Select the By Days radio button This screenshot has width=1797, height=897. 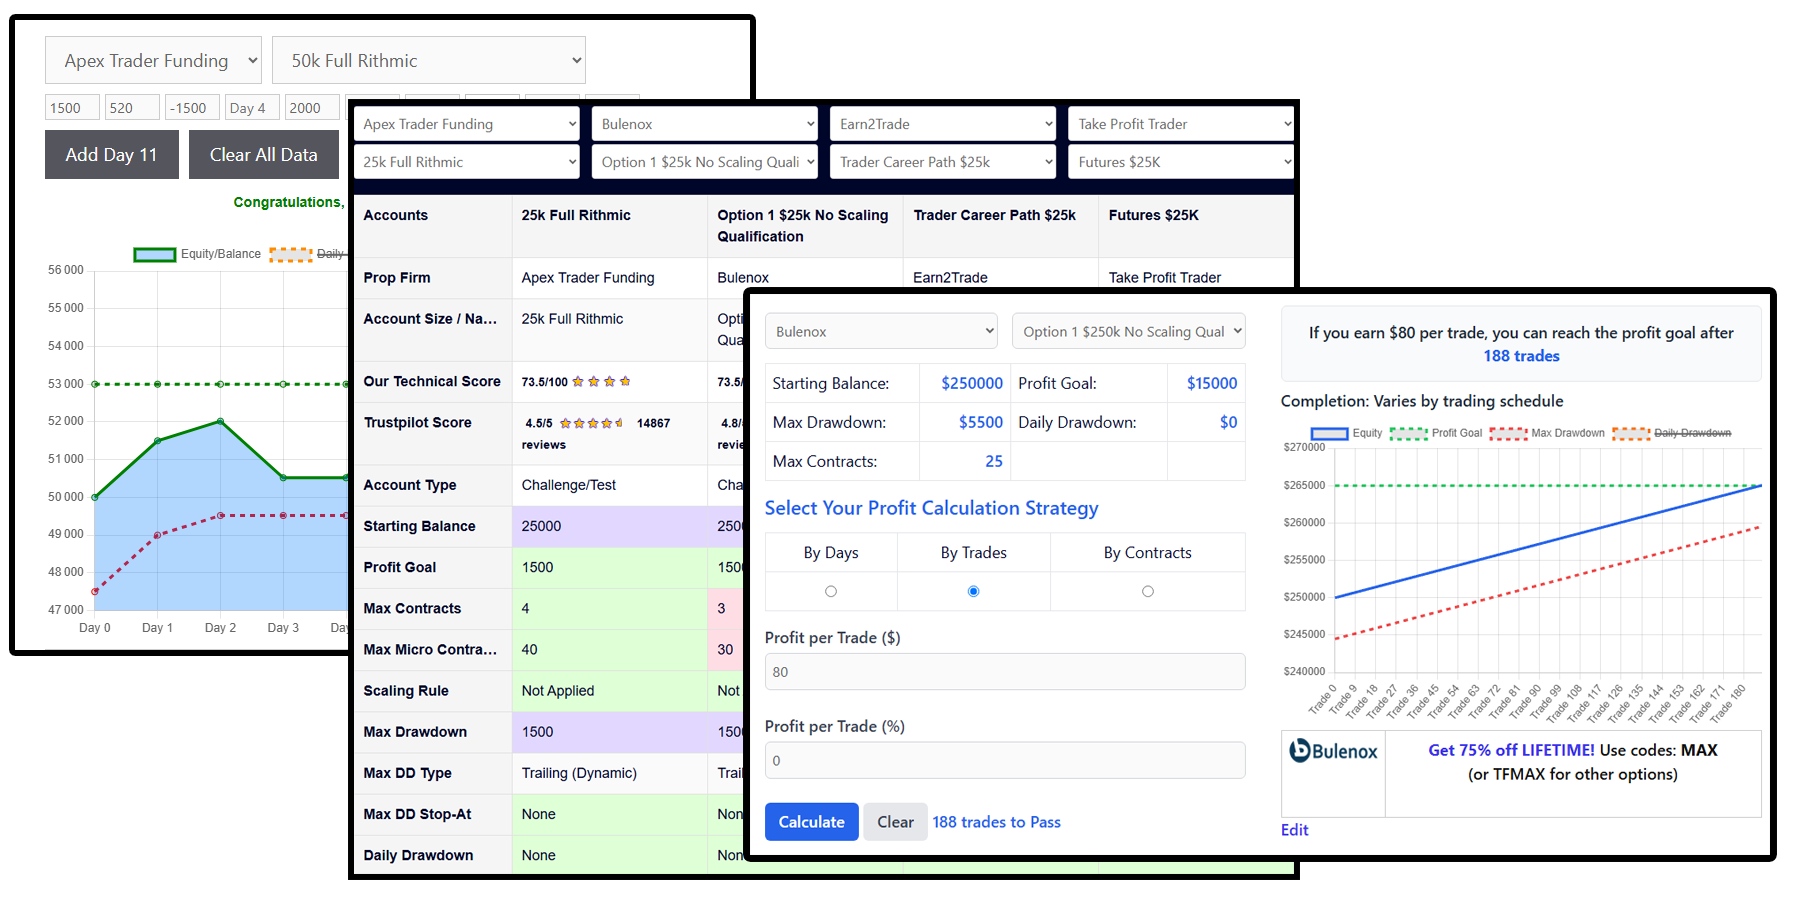click(x=831, y=591)
